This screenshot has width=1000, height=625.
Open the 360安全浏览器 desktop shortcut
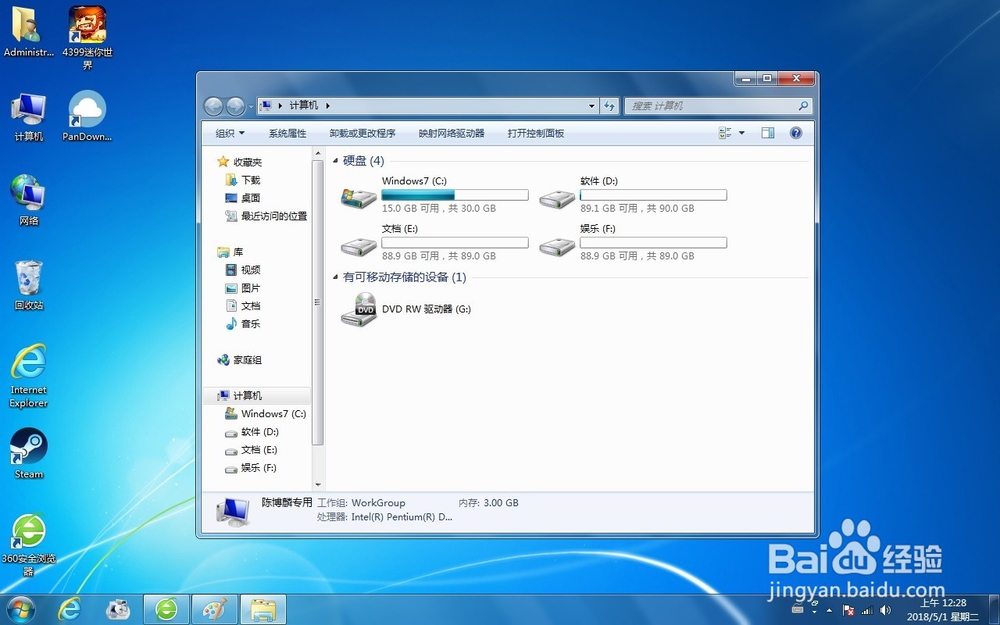click(29, 545)
